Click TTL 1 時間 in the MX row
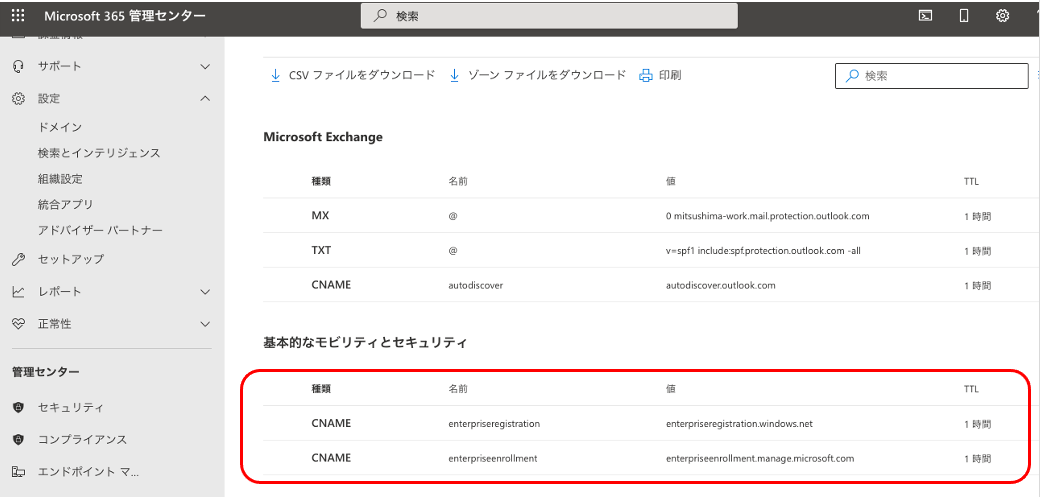Viewport: 1040px width, 497px height. [x=978, y=216]
